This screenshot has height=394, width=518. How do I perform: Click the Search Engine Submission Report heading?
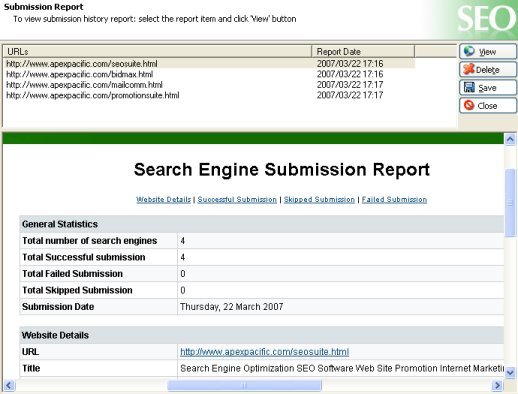coord(282,170)
